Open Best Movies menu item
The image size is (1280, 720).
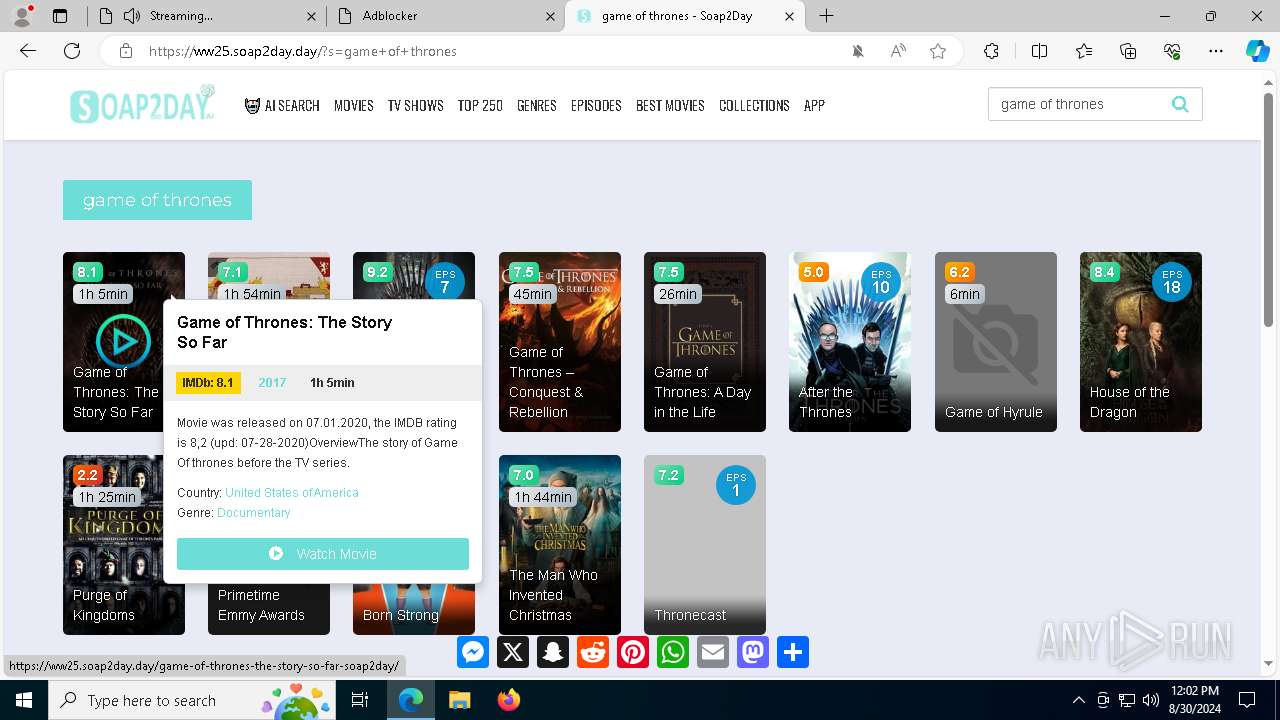click(670, 105)
